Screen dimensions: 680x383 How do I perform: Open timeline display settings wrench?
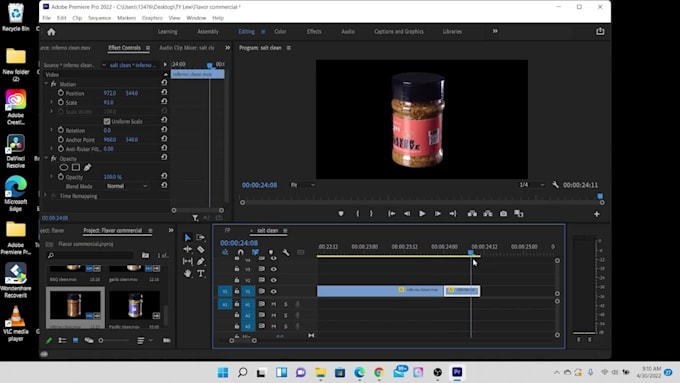pyautogui.click(x=286, y=252)
